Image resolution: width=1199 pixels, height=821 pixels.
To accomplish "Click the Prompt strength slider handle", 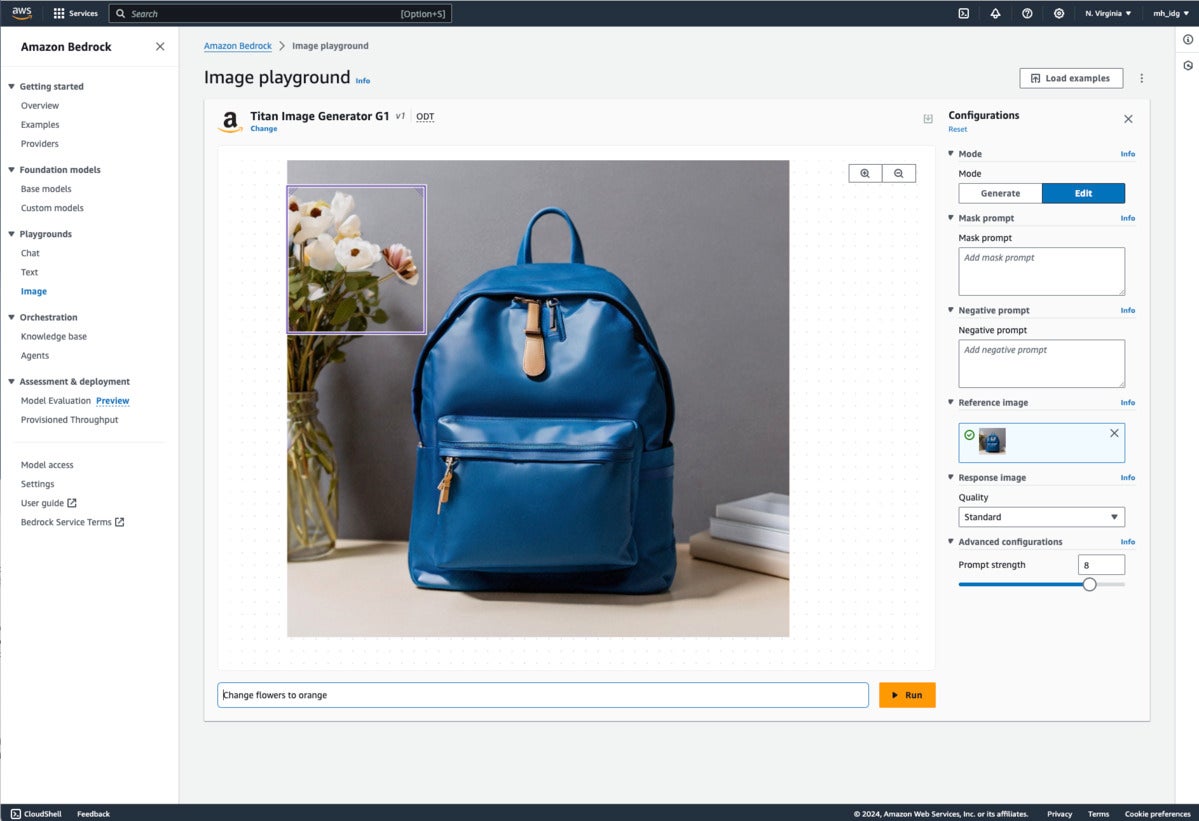I will [x=1089, y=584].
